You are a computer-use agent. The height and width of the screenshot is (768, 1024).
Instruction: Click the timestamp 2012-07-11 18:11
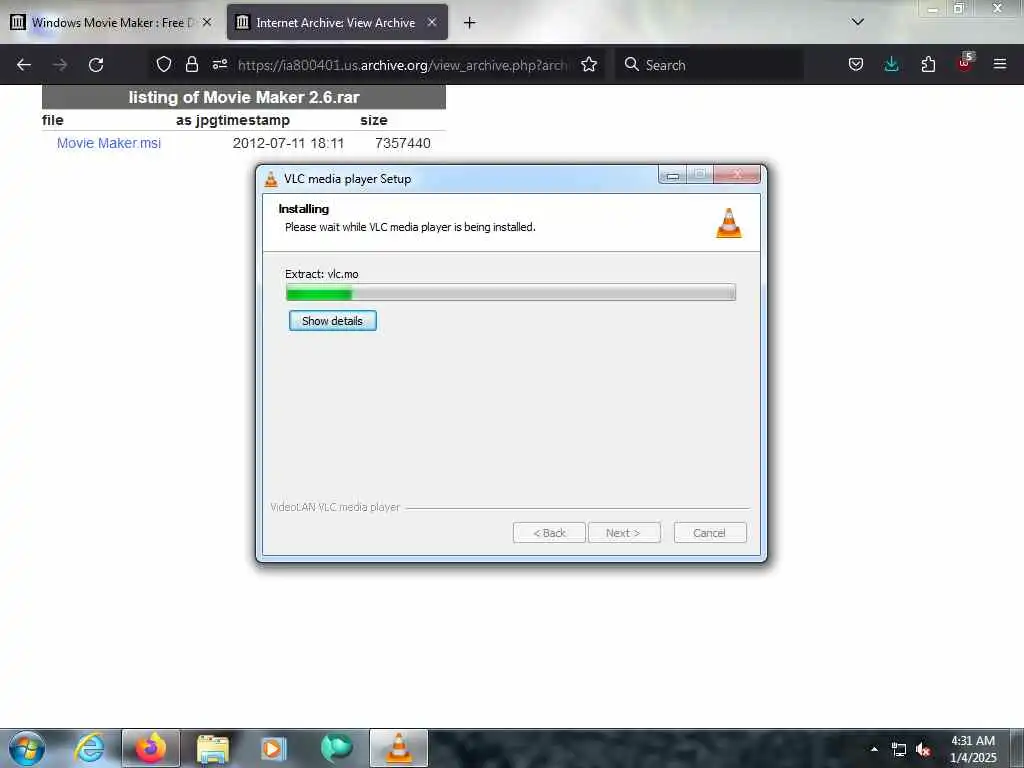pos(288,143)
